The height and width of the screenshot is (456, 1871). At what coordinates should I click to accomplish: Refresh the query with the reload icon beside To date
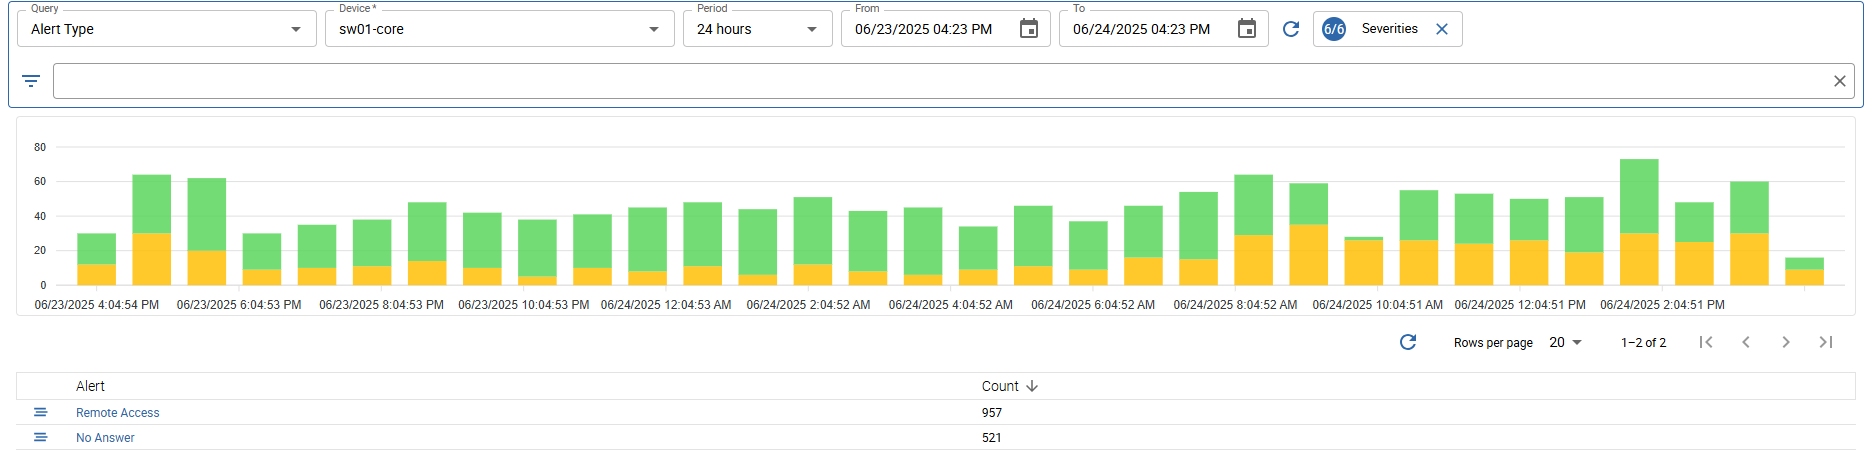pos(1291,29)
